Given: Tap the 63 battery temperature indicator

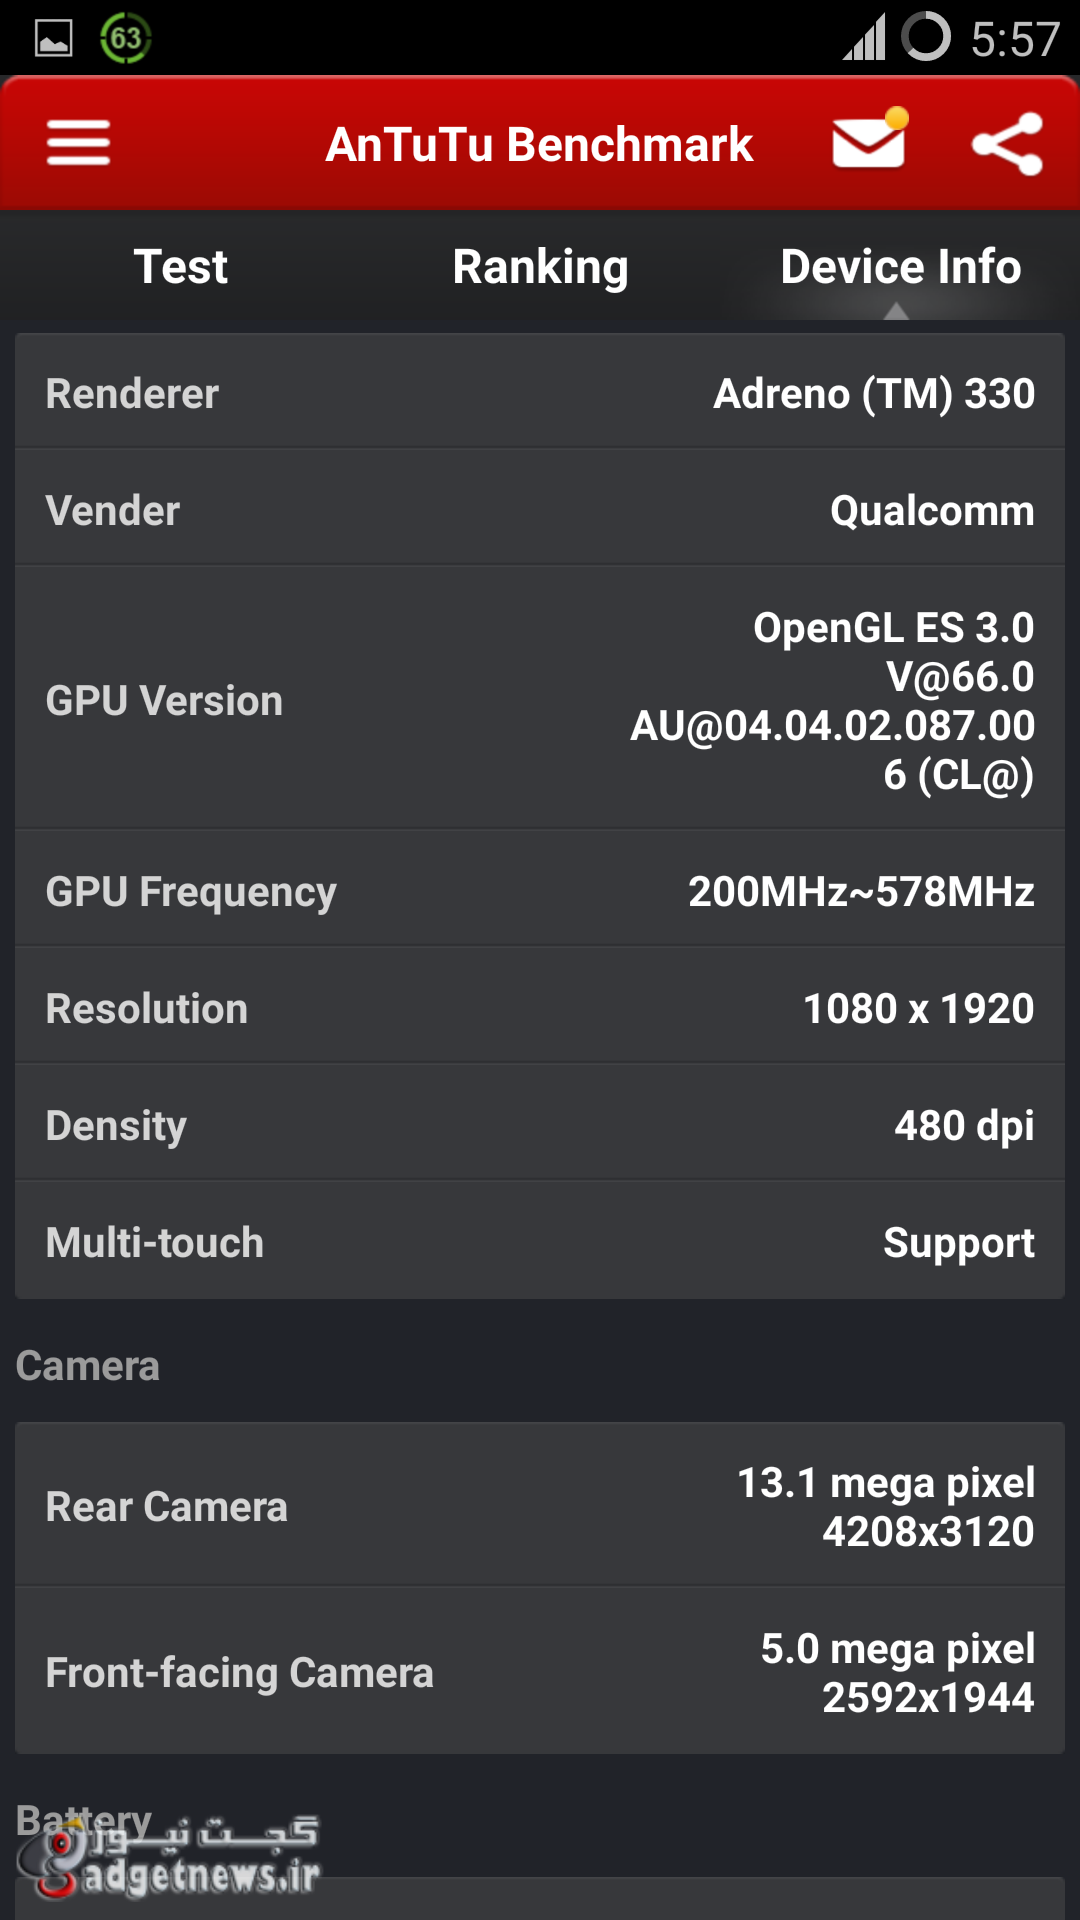Looking at the screenshot, I should [125, 38].
